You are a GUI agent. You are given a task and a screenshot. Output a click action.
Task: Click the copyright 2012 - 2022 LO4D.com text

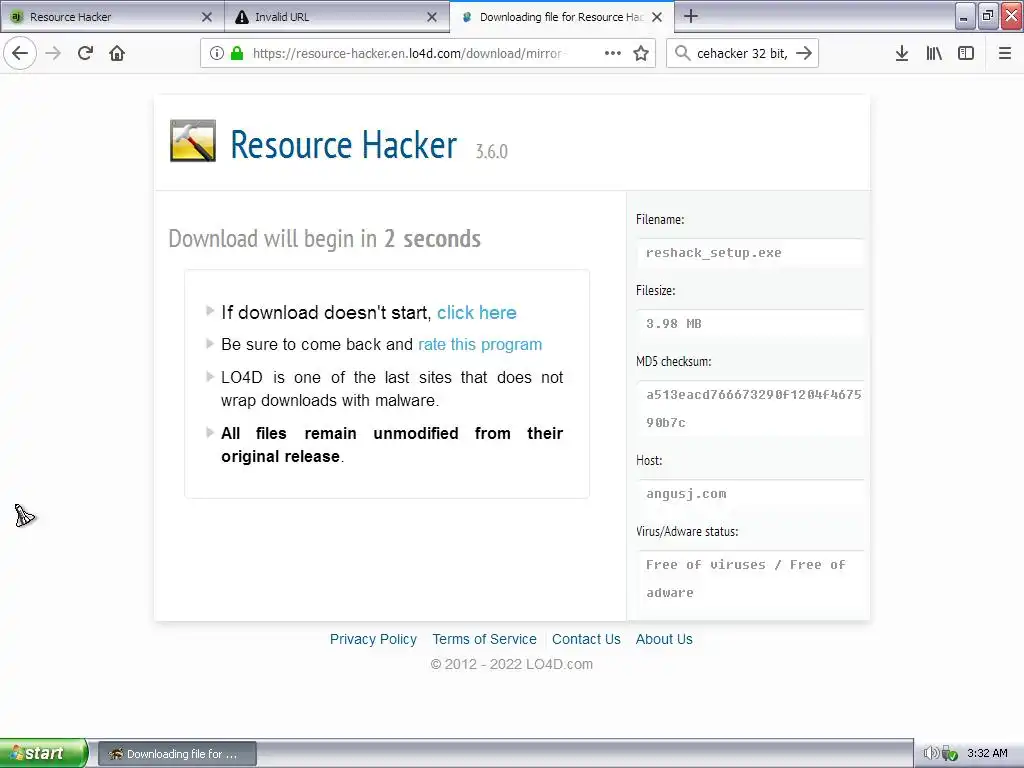[x=511, y=664]
